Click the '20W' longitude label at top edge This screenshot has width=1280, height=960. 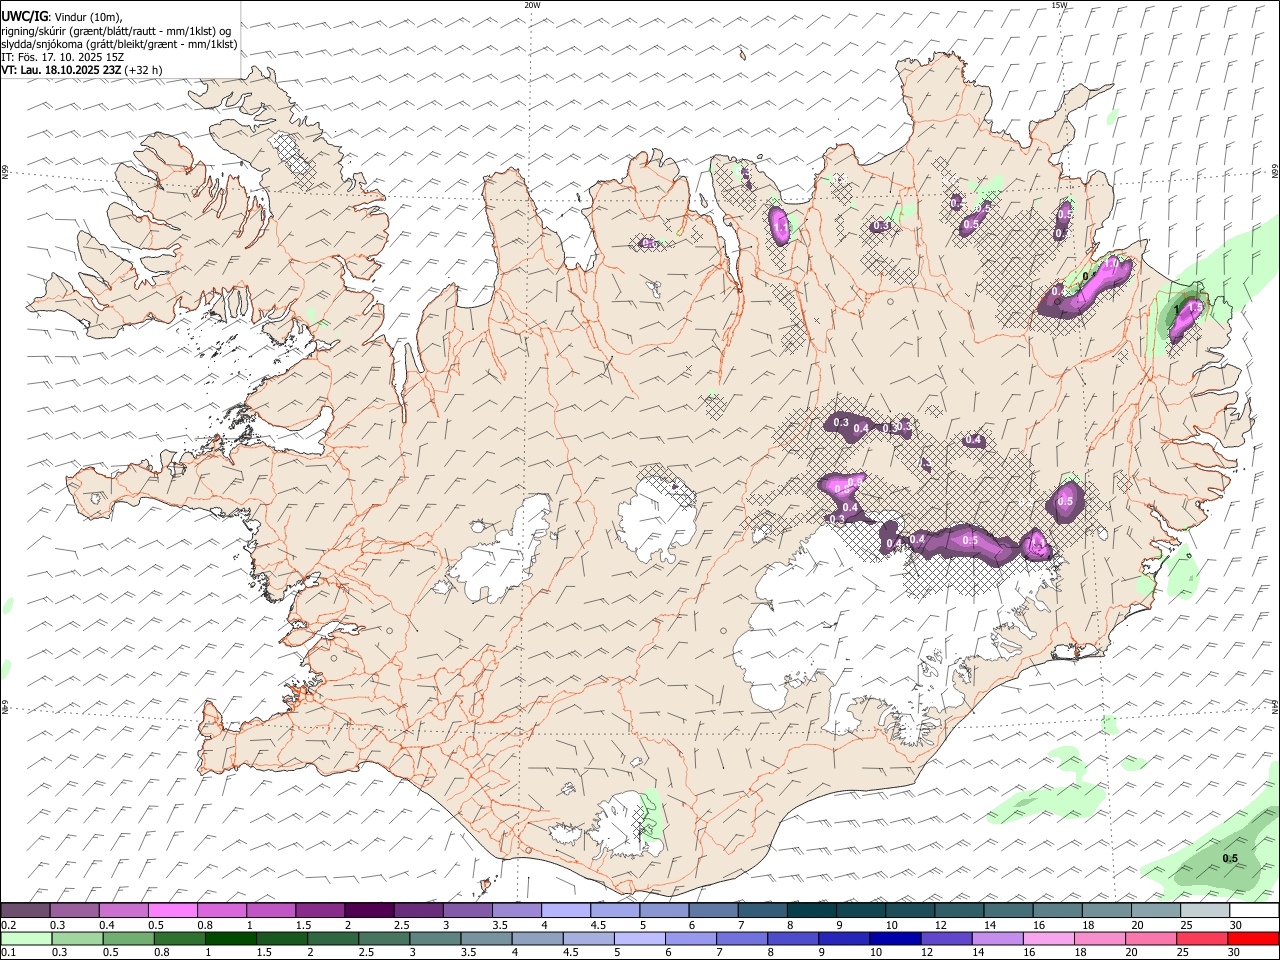tap(532, 5)
